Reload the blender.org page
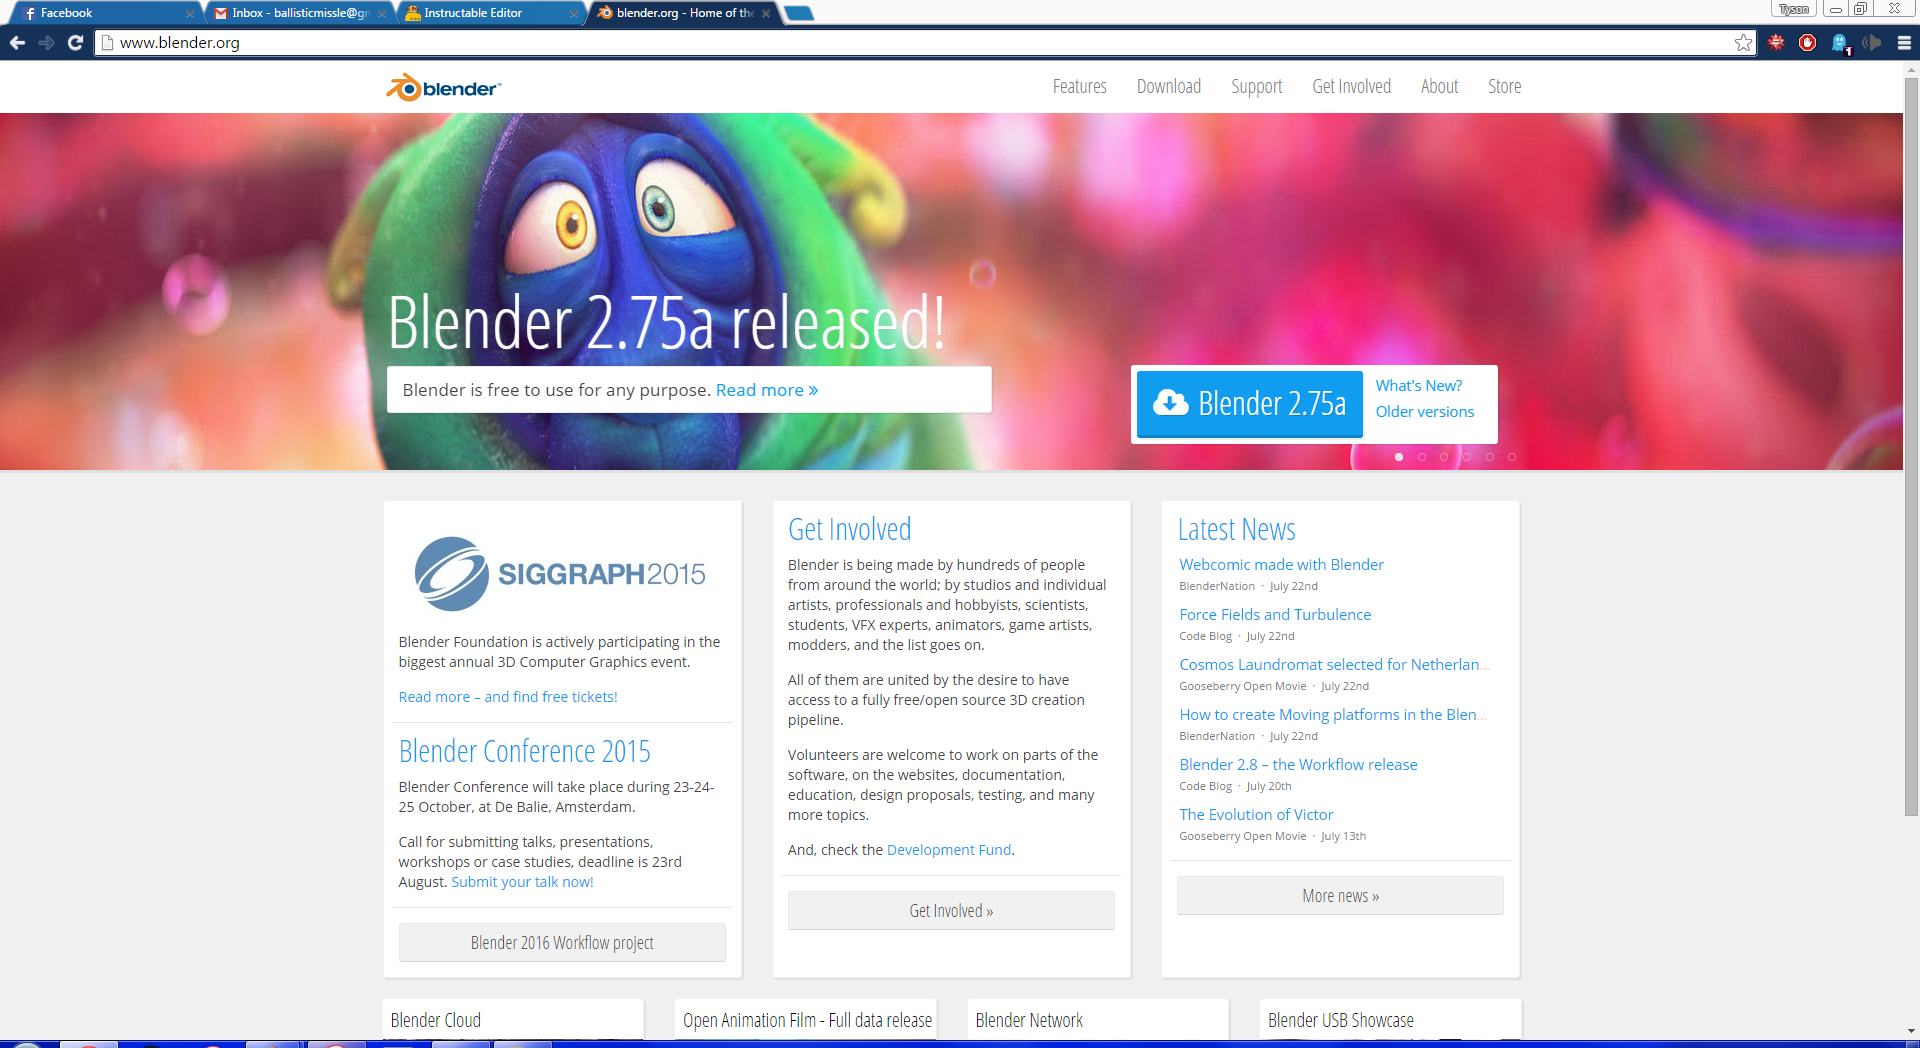 tap(75, 43)
